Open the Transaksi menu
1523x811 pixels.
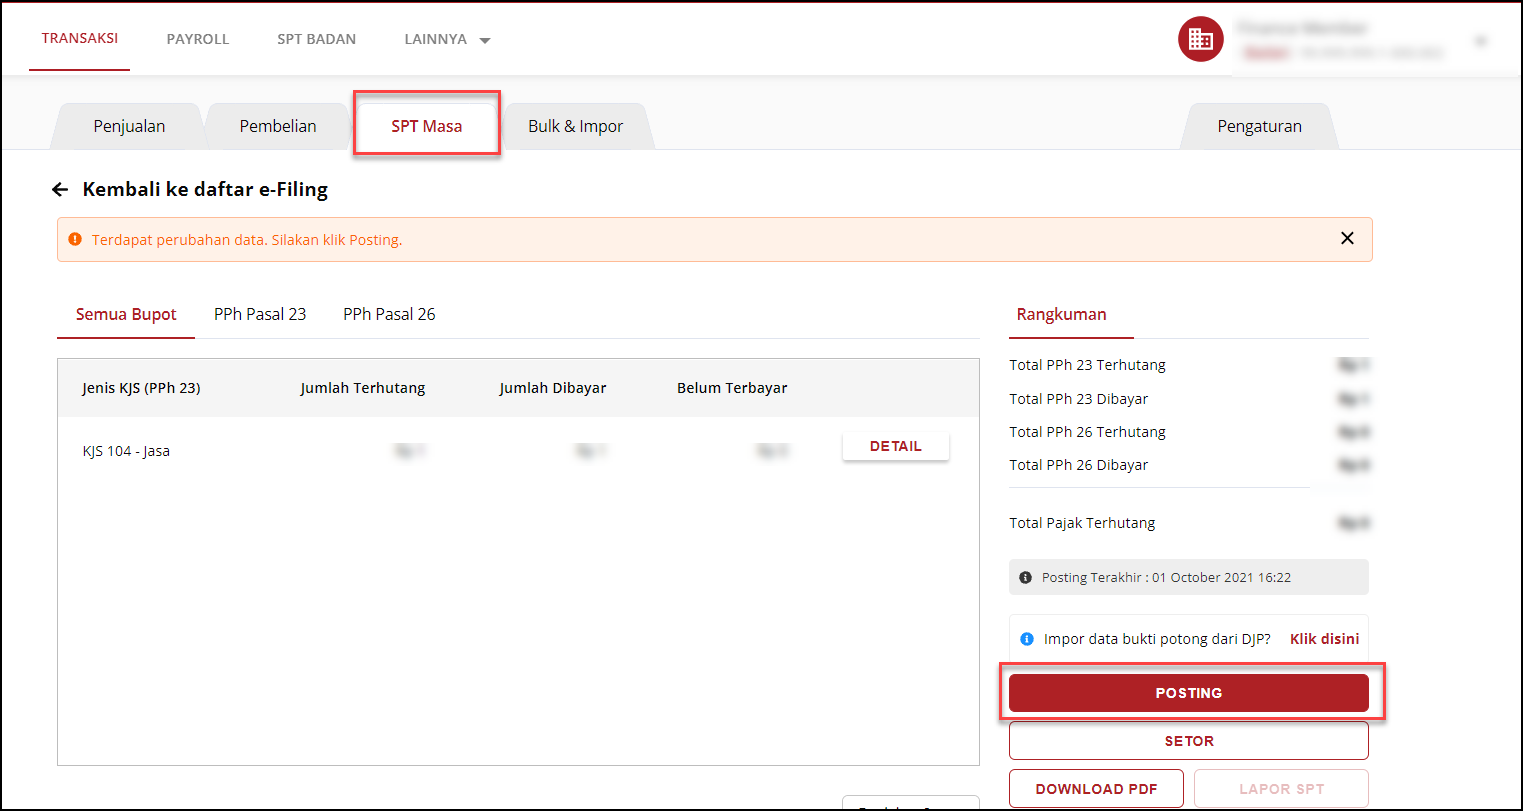click(x=80, y=39)
